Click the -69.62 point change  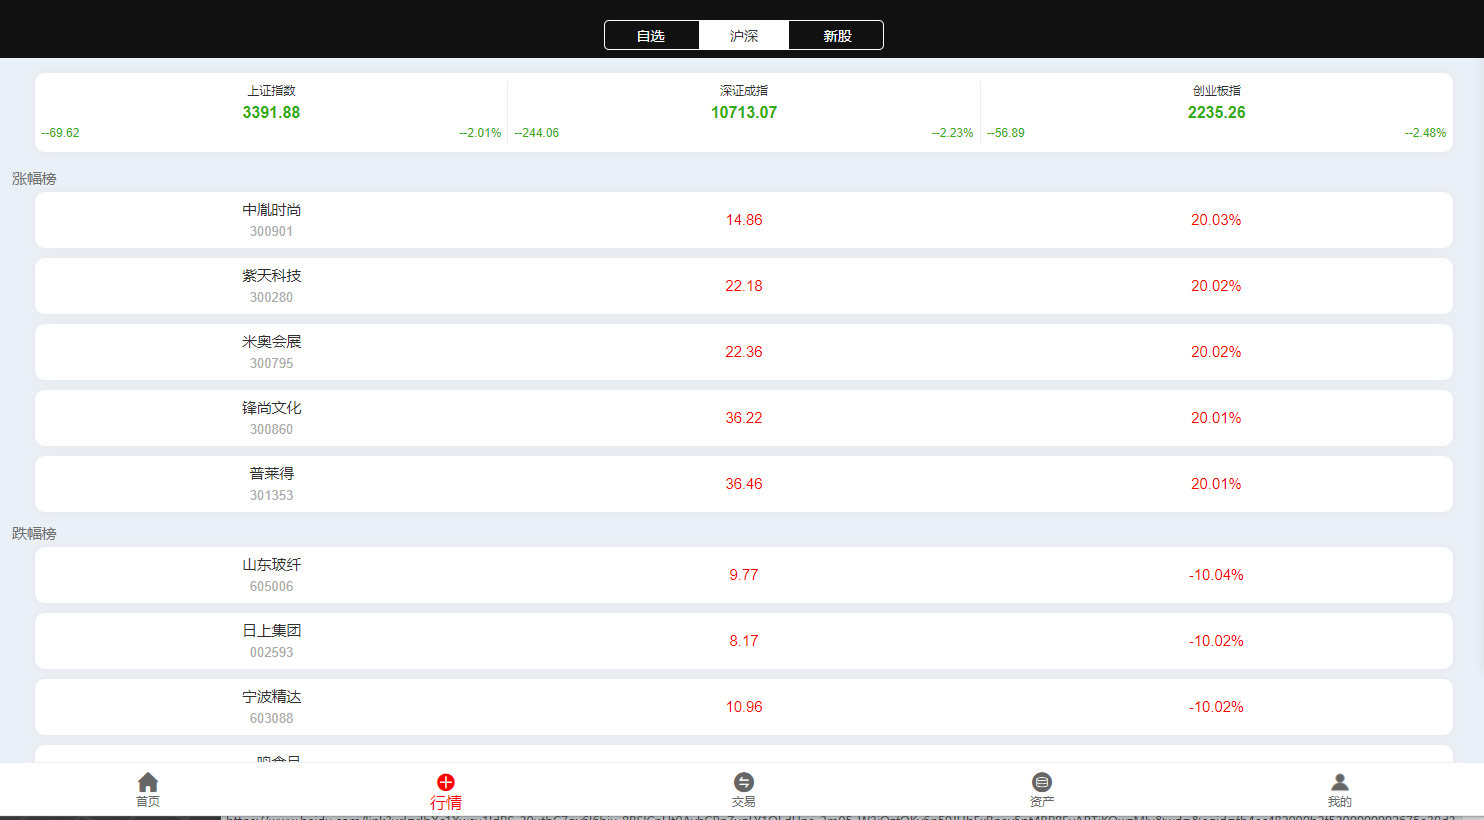tap(61, 133)
